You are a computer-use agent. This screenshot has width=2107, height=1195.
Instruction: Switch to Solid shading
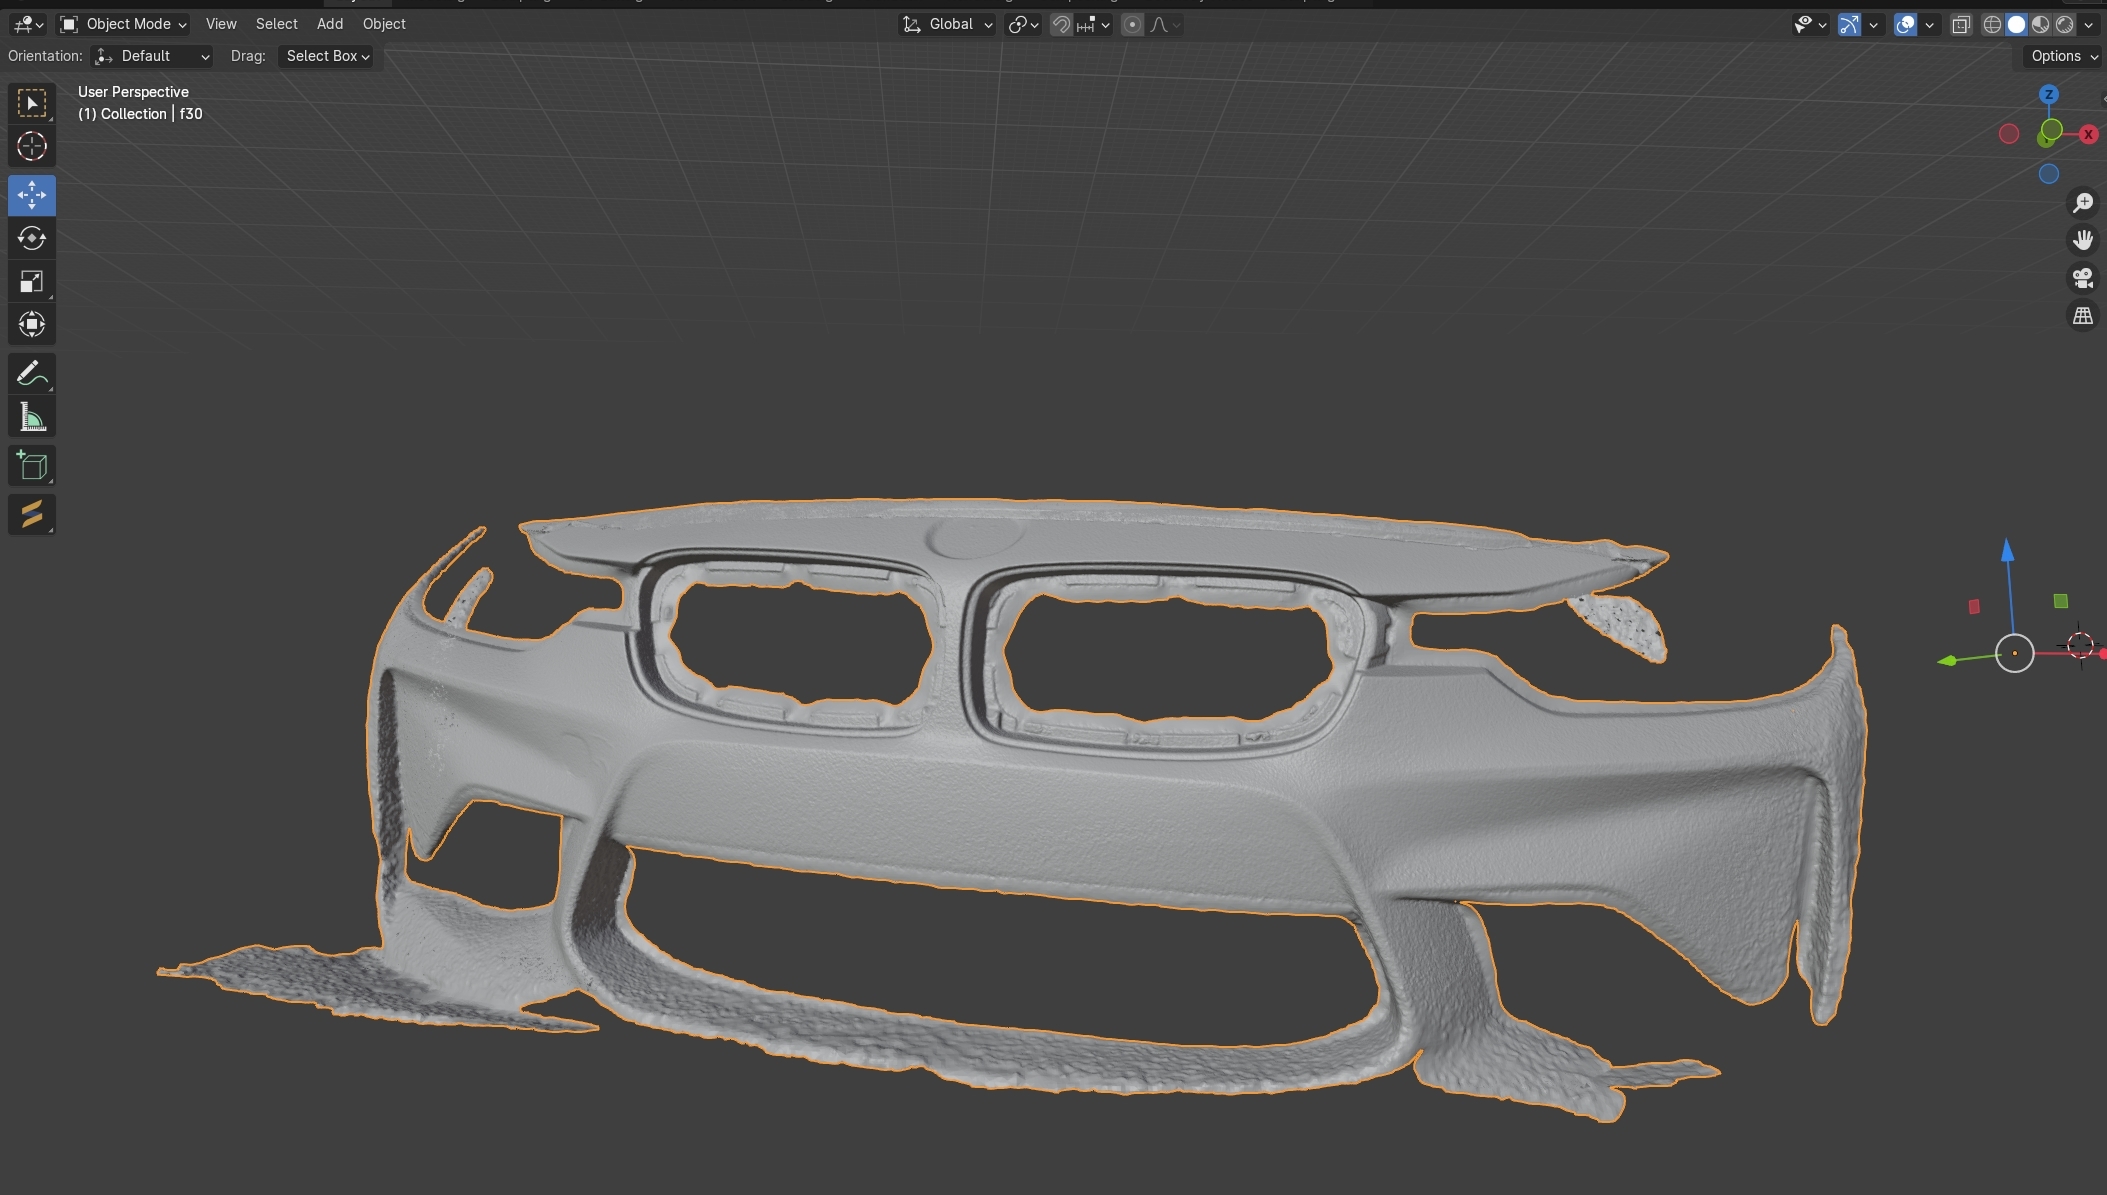pos(2016,25)
